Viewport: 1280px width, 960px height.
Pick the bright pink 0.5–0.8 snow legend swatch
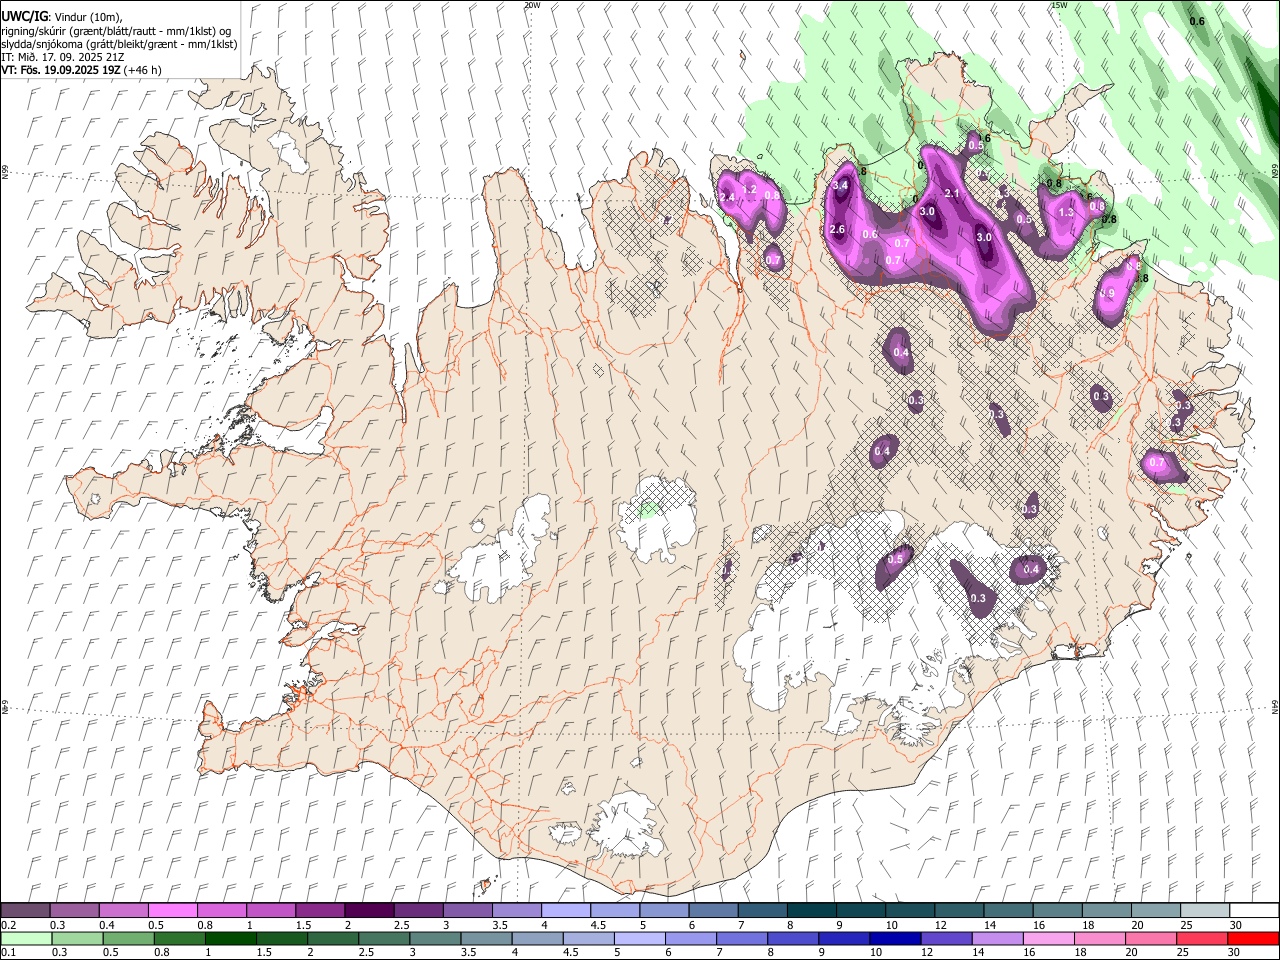(x=172, y=911)
